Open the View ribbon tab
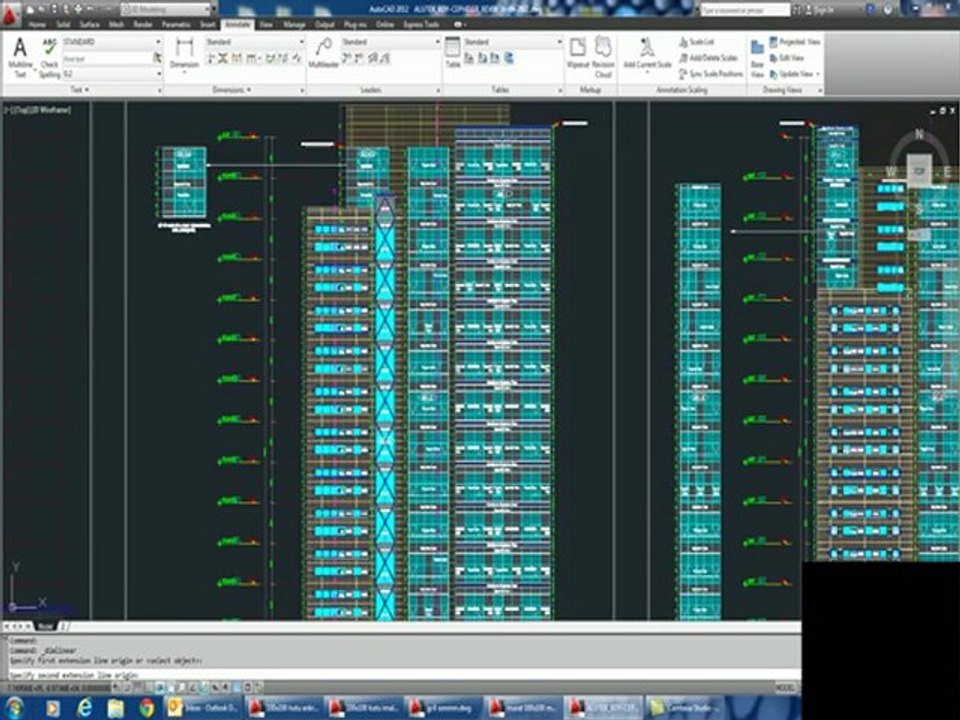Viewport: 960px width, 720px height. coord(265,24)
